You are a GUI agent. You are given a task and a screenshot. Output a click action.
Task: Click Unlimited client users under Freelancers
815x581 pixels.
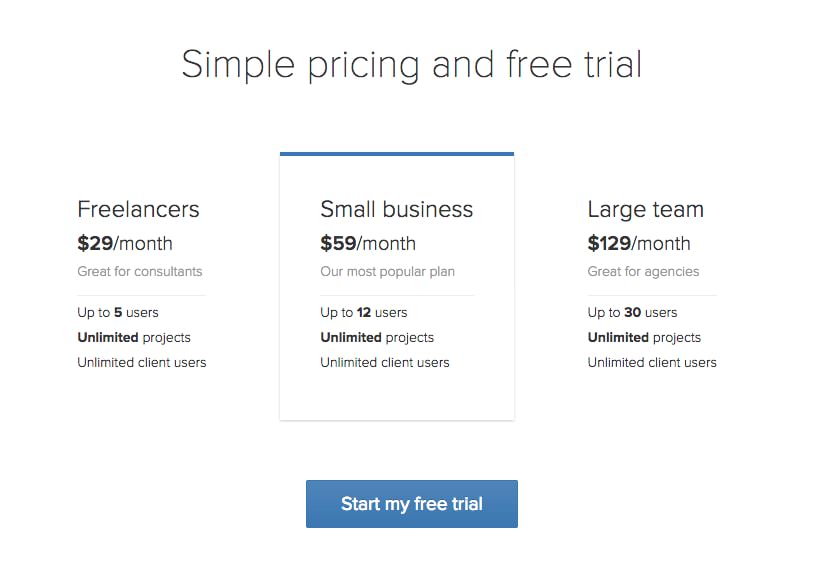(142, 362)
